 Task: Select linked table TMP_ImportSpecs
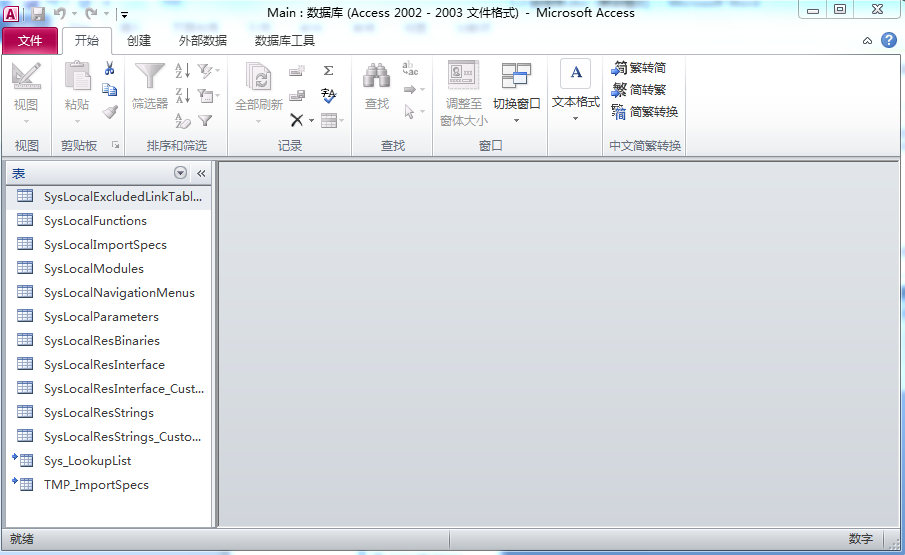(109, 485)
